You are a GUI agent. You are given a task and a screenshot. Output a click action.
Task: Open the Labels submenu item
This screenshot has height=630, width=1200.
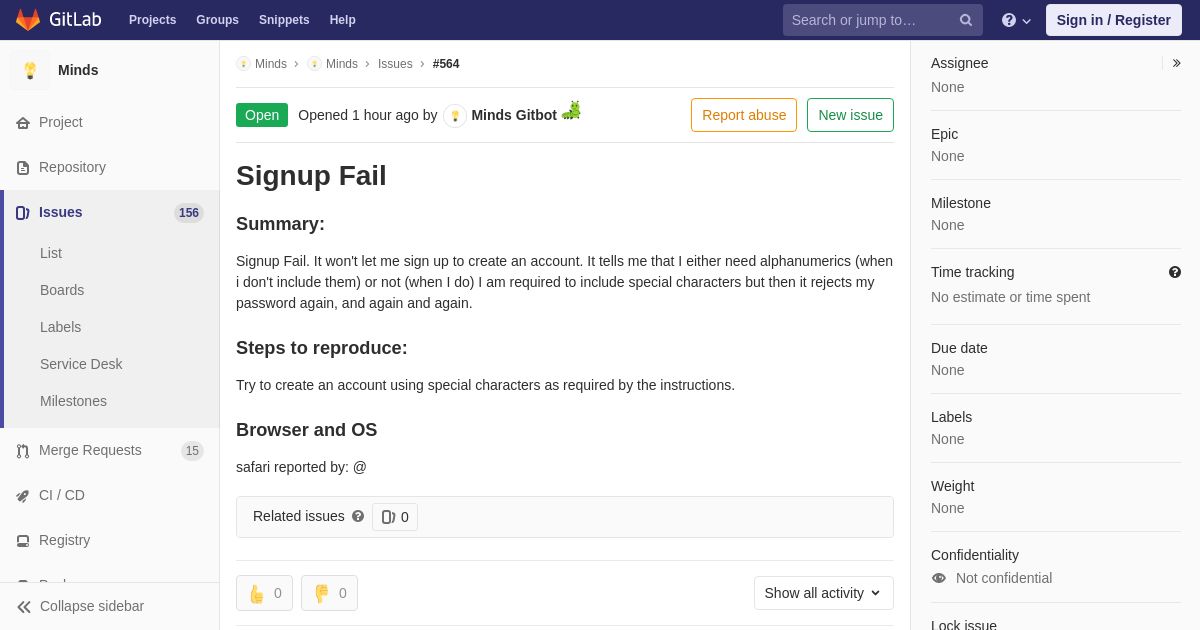pyautogui.click(x=60, y=327)
